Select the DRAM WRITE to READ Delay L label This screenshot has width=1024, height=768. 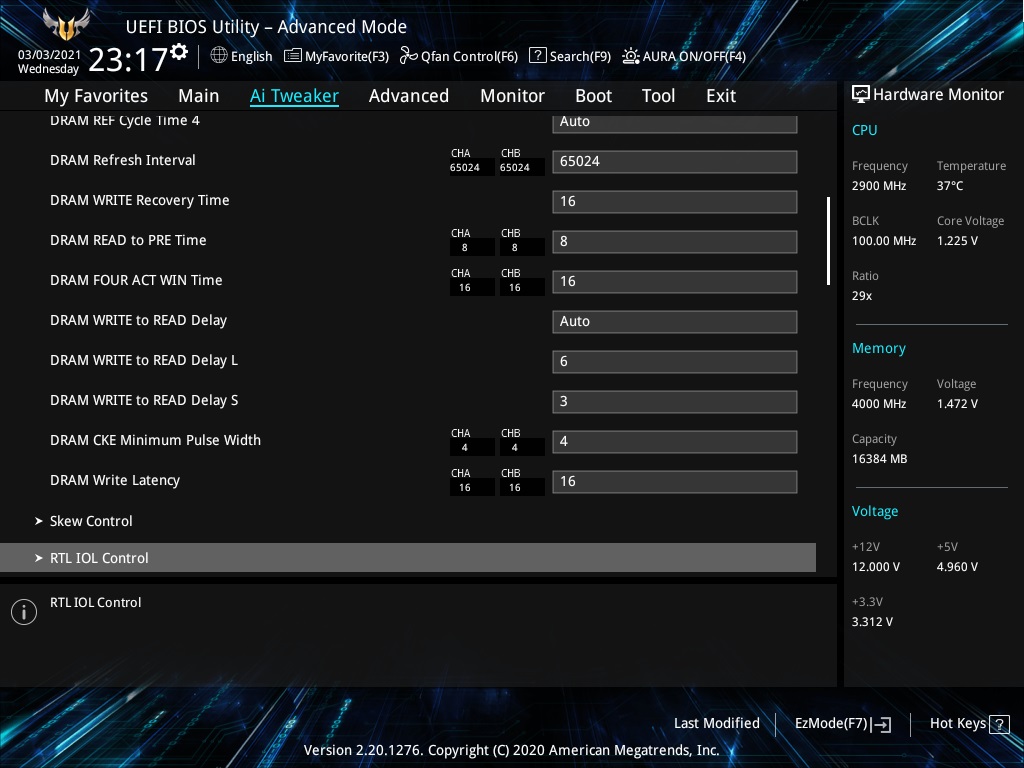(144, 360)
